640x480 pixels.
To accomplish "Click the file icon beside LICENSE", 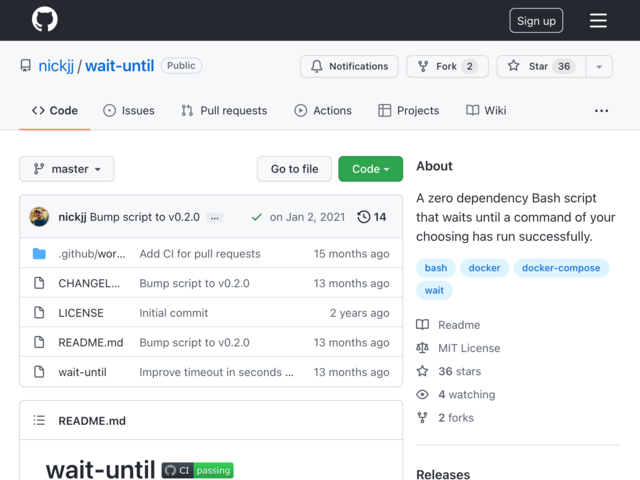I will tap(39, 313).
